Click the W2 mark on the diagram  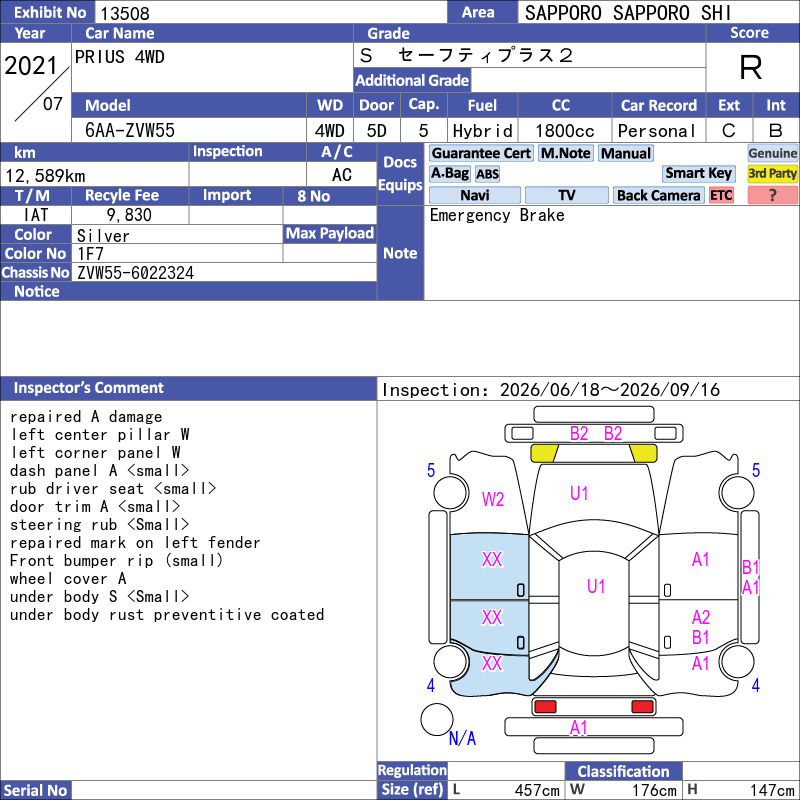[493, 499]
